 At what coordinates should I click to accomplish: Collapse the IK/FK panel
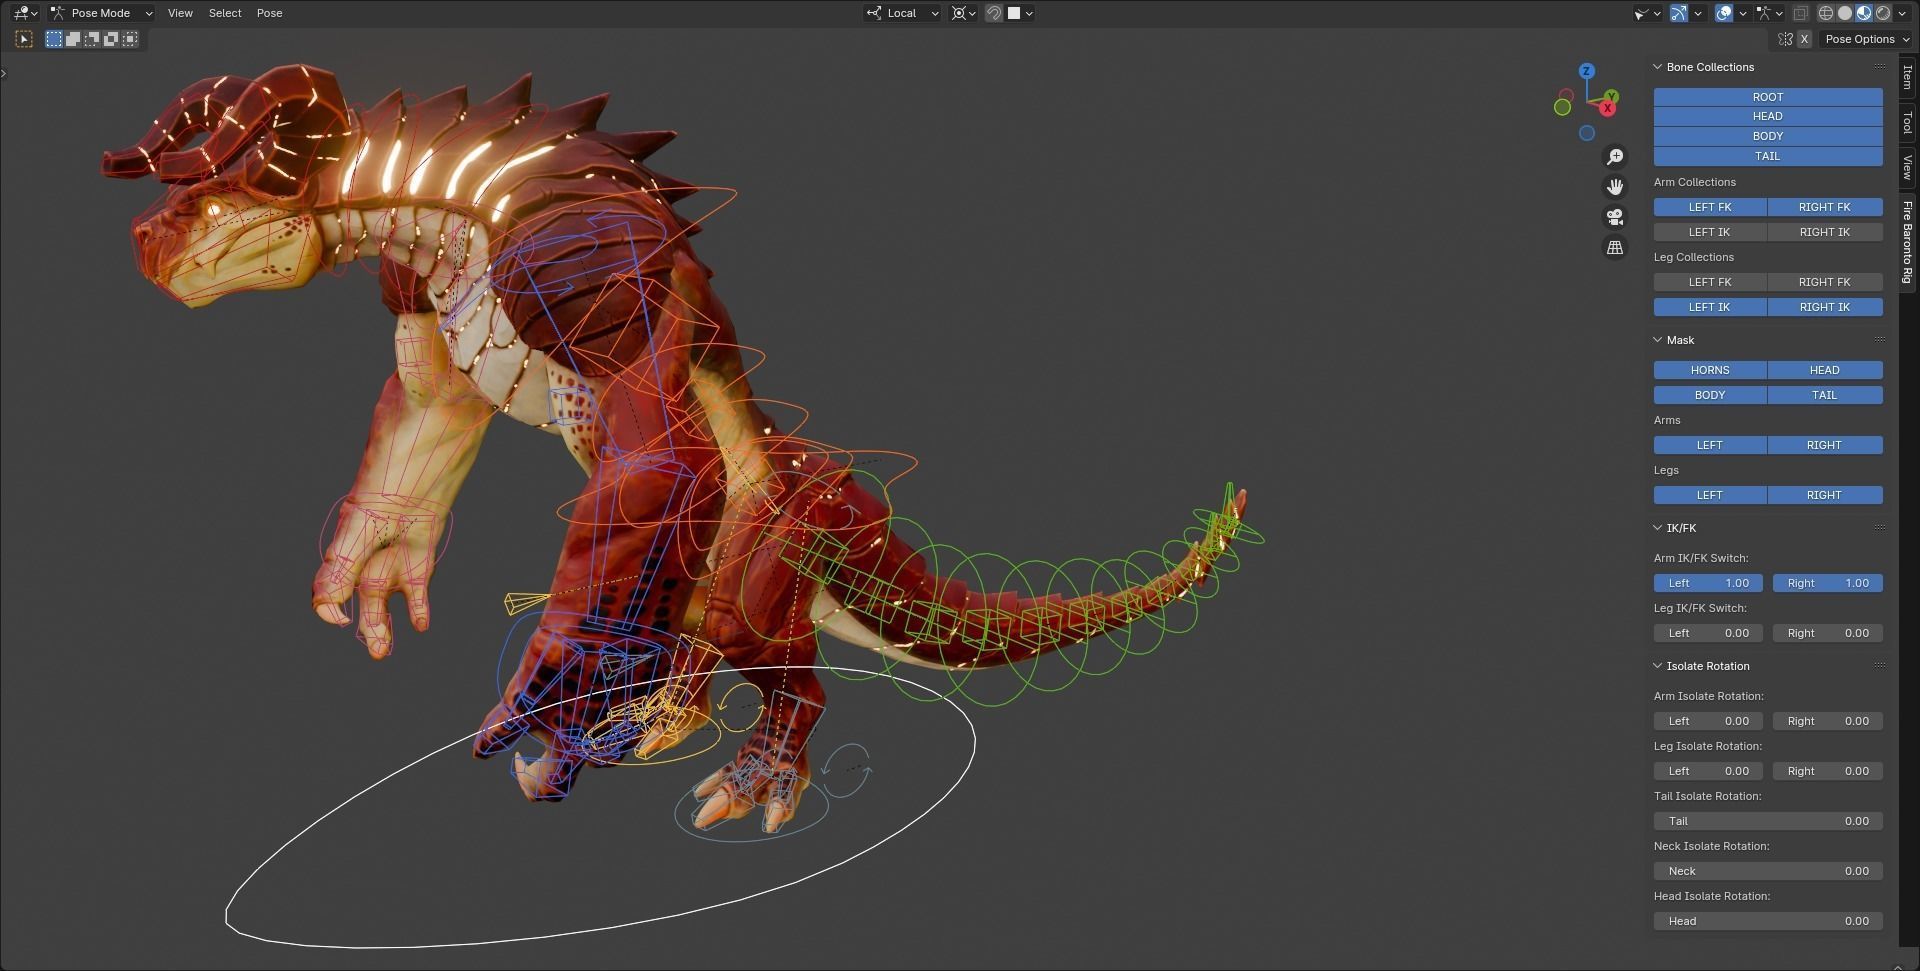tap(1657, 528)
